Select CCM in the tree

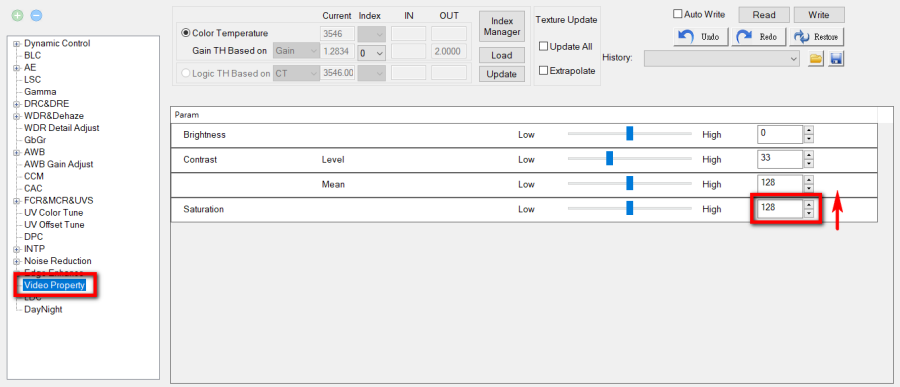click(34, 176)
